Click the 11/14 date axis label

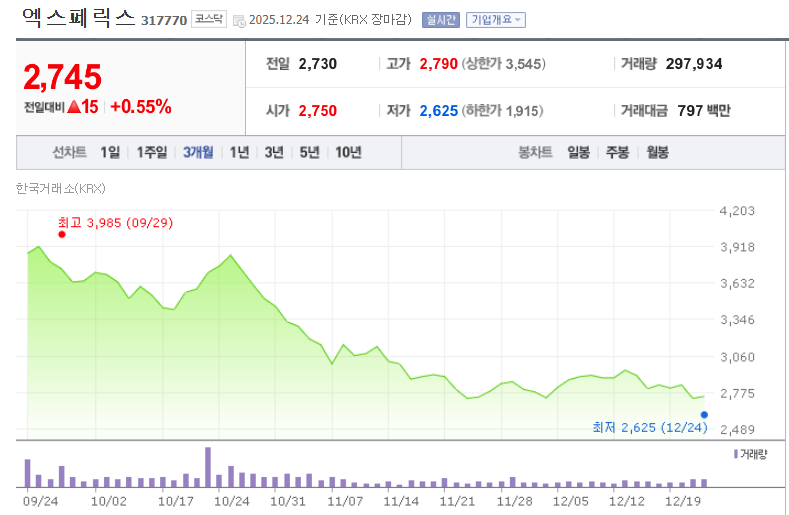pyautogui.click(x=401, y=501)
